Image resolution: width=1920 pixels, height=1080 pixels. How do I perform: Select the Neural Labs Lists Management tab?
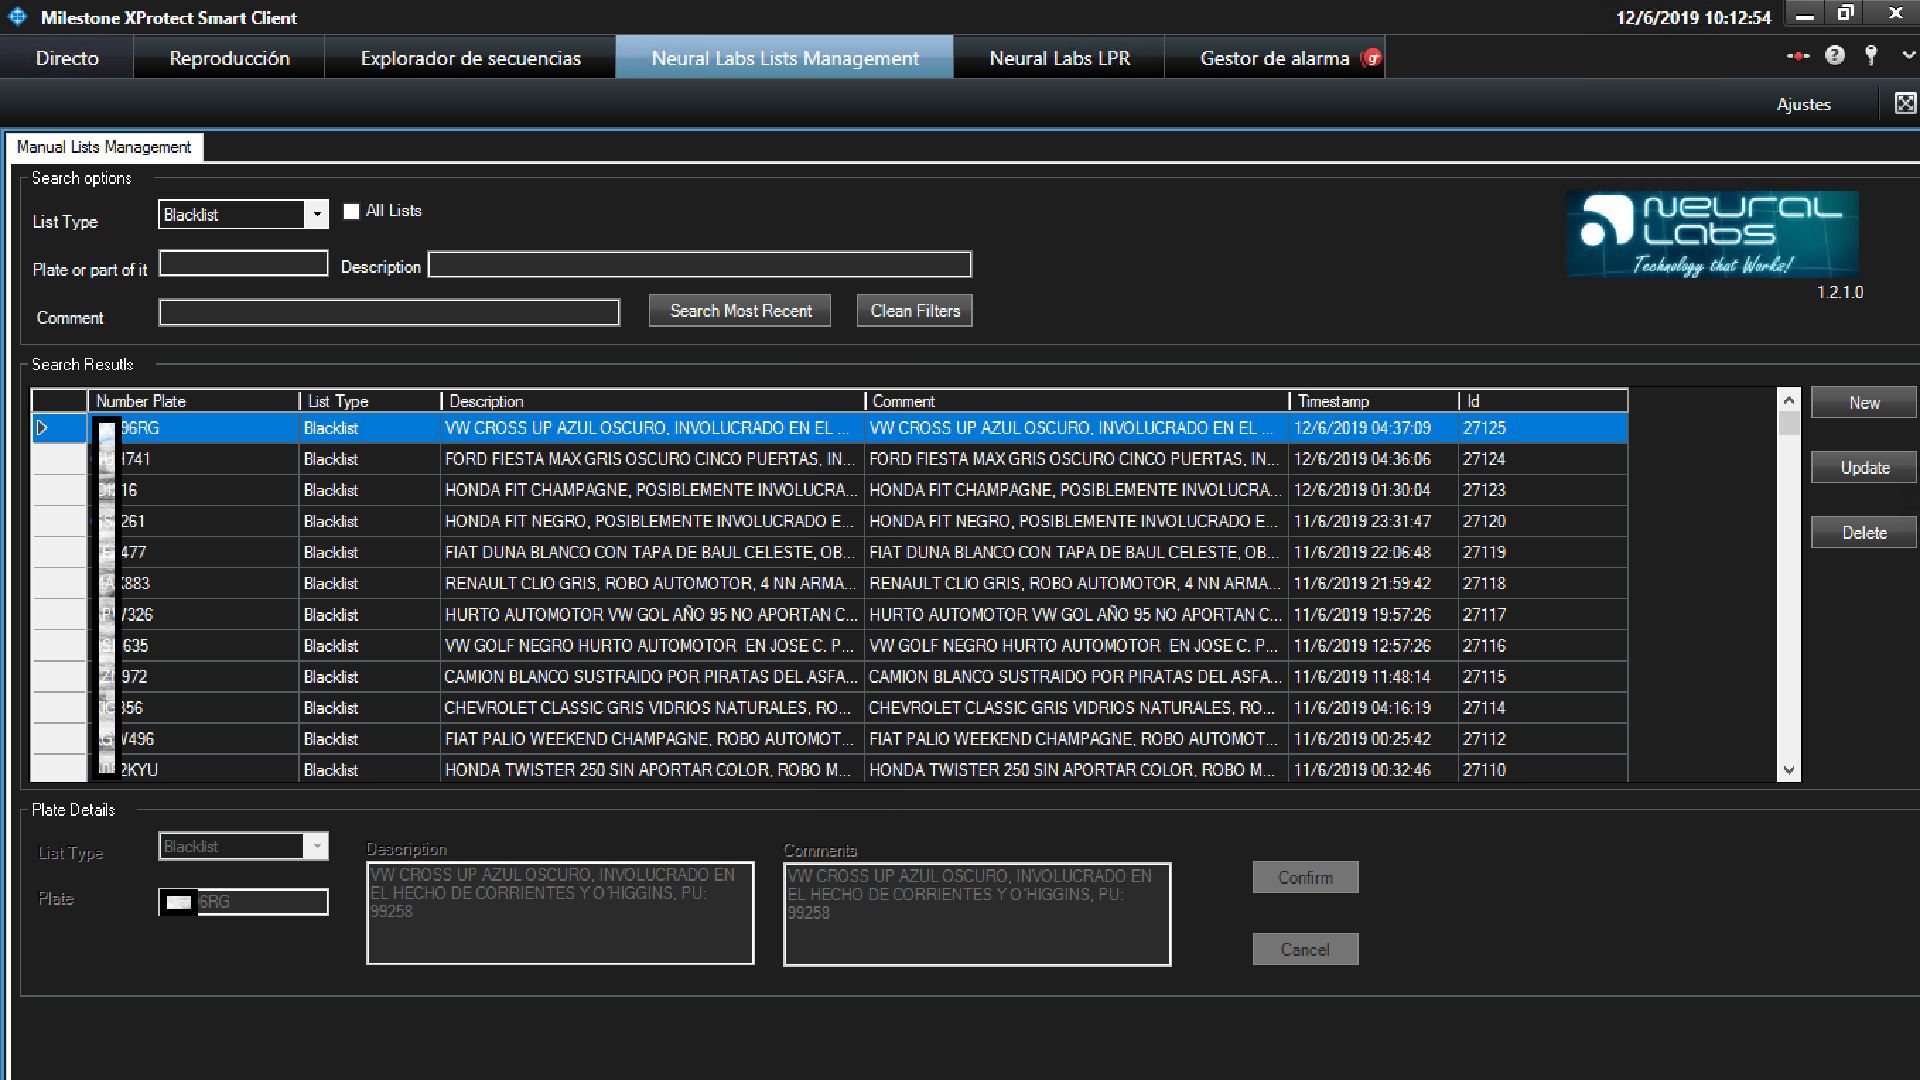coord(785,58)
